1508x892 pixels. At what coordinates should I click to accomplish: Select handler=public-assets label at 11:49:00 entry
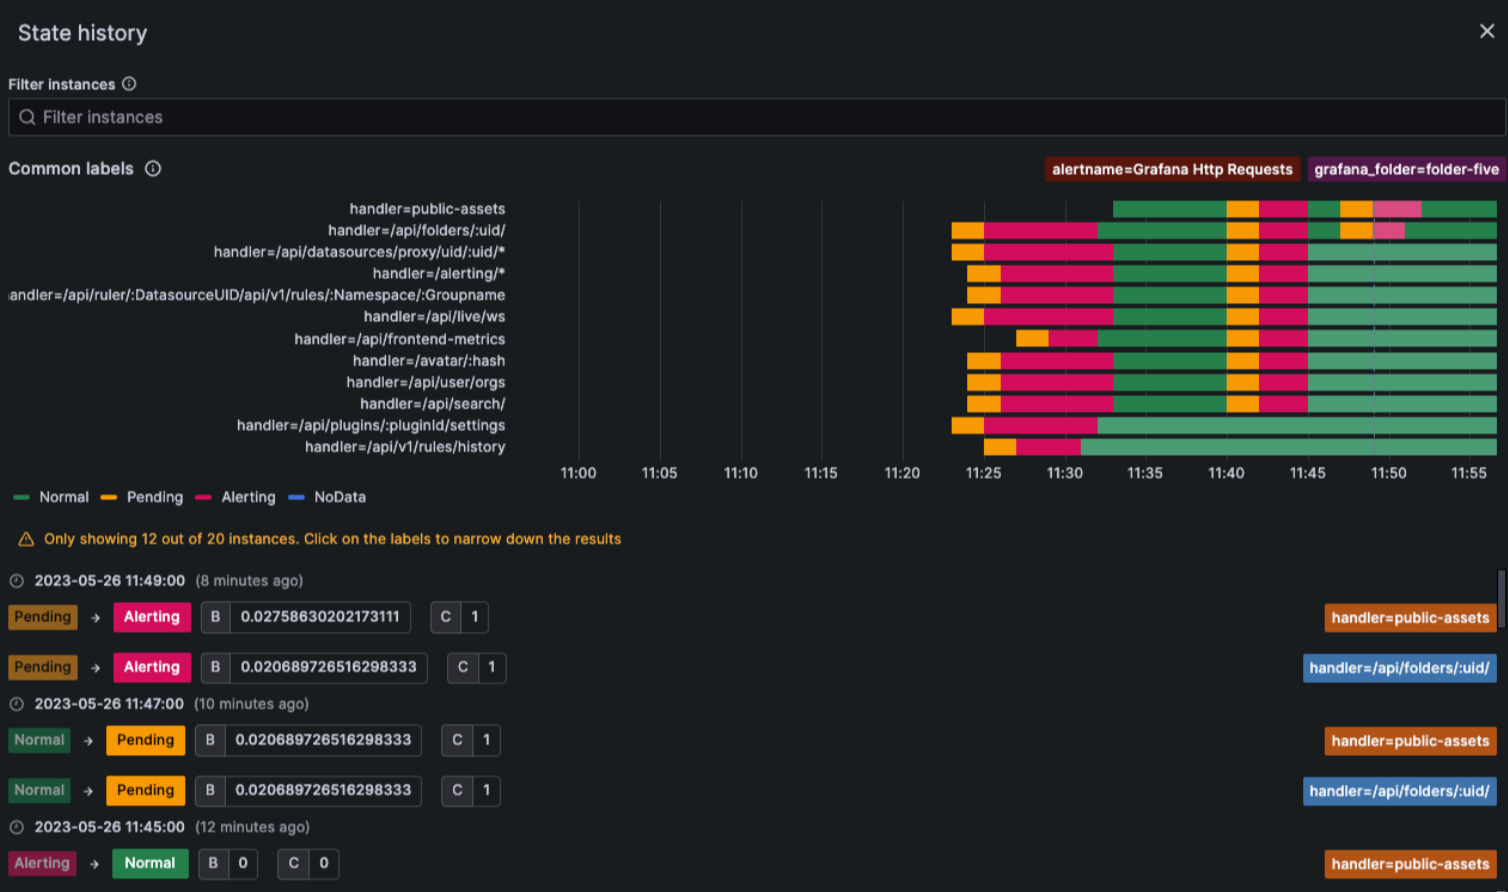tap(1410, 618)
